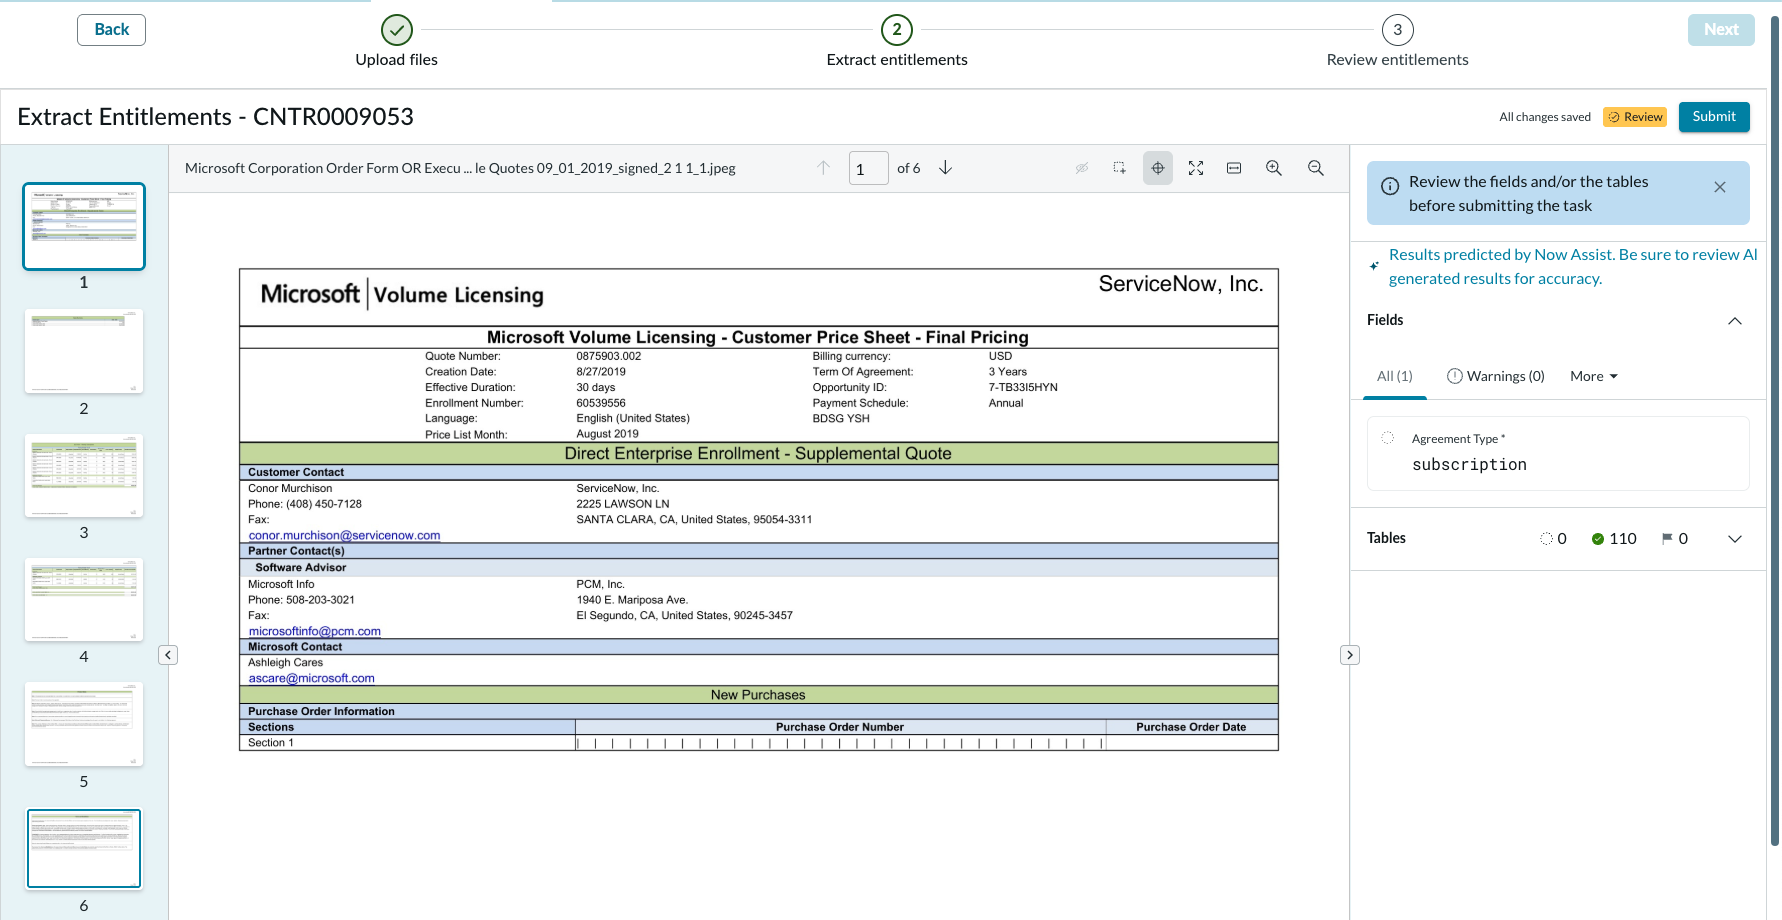Image resolution: width=1782 pixels, height=920 pixels.
Task: Click the document file name title
Action: [x=460, y=168]
